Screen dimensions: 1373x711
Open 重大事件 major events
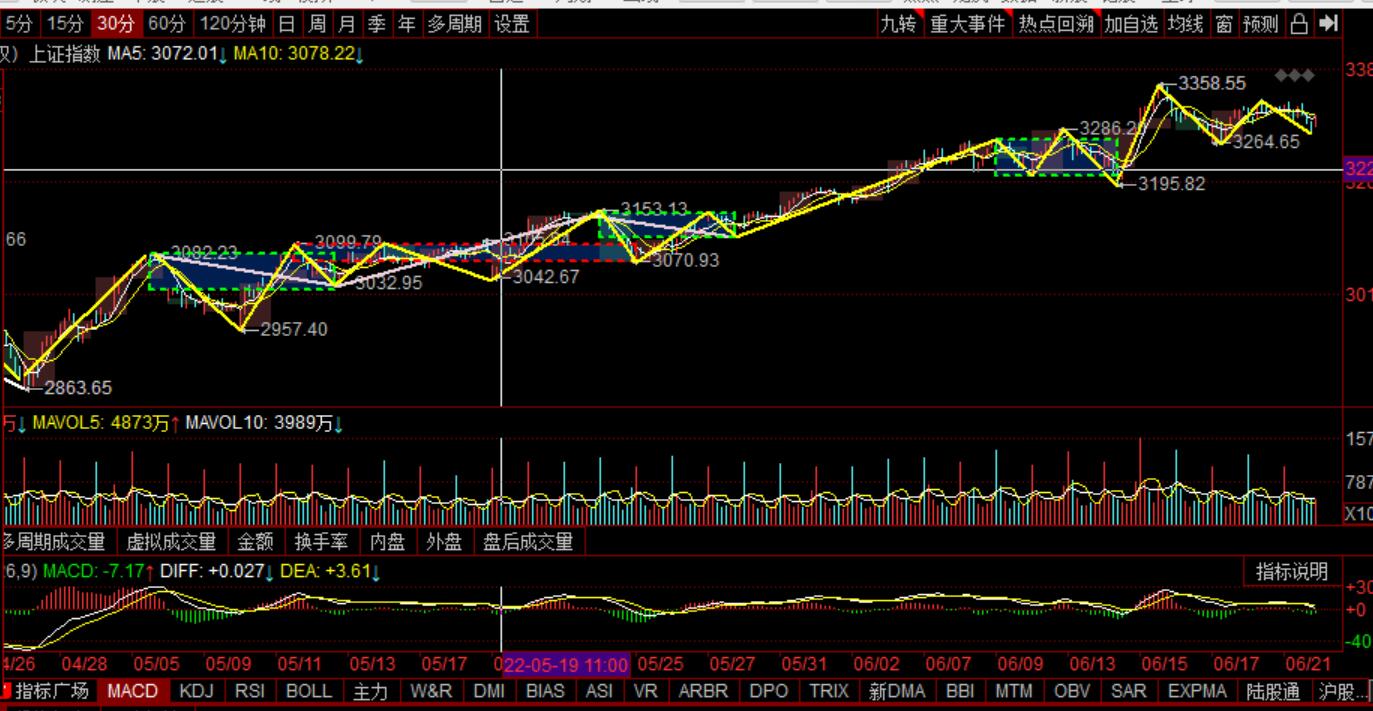coord(967,24)
